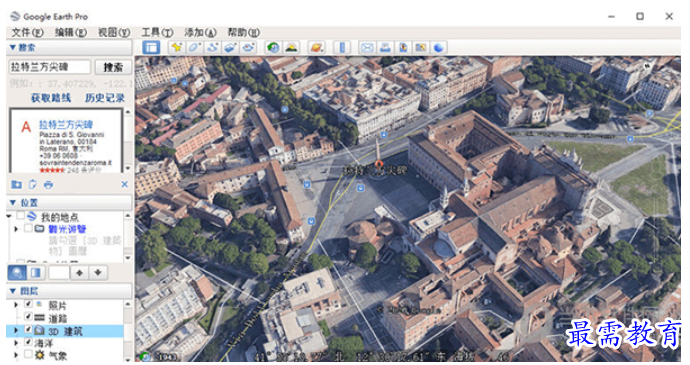Copy search results to My Places folder icon
690x365 pixels.
(17, 184)
